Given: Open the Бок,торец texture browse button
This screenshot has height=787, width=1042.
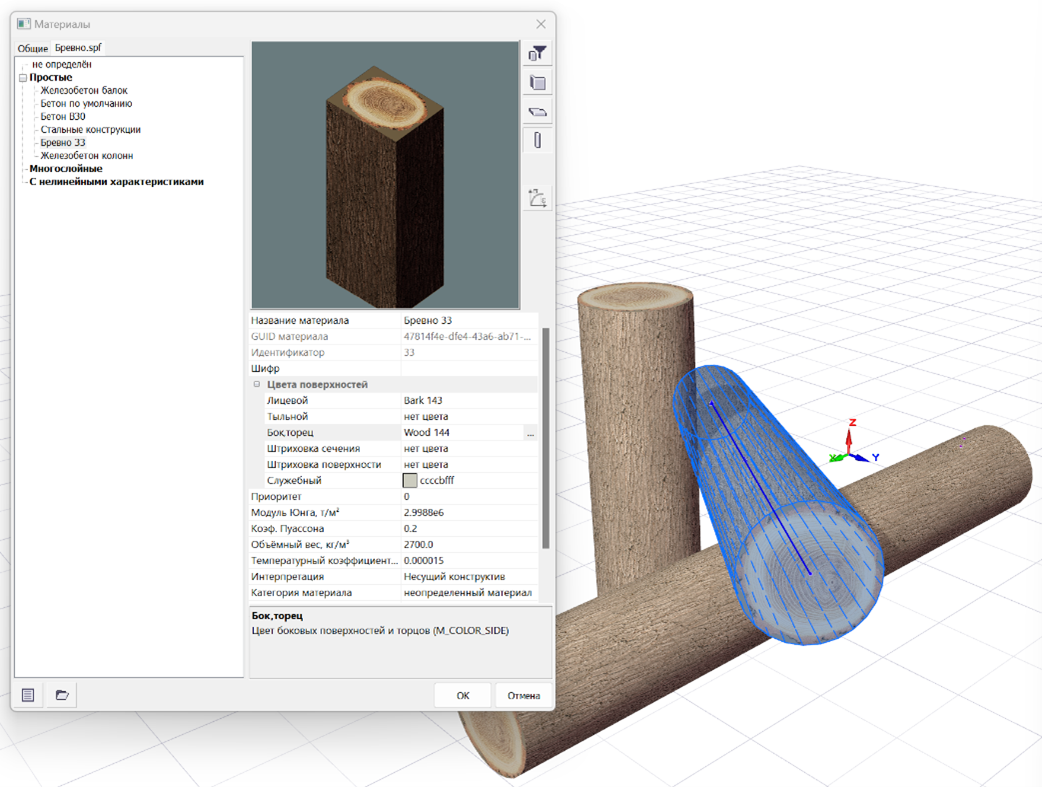Looking at the screenshot, I should click(530, 433).
